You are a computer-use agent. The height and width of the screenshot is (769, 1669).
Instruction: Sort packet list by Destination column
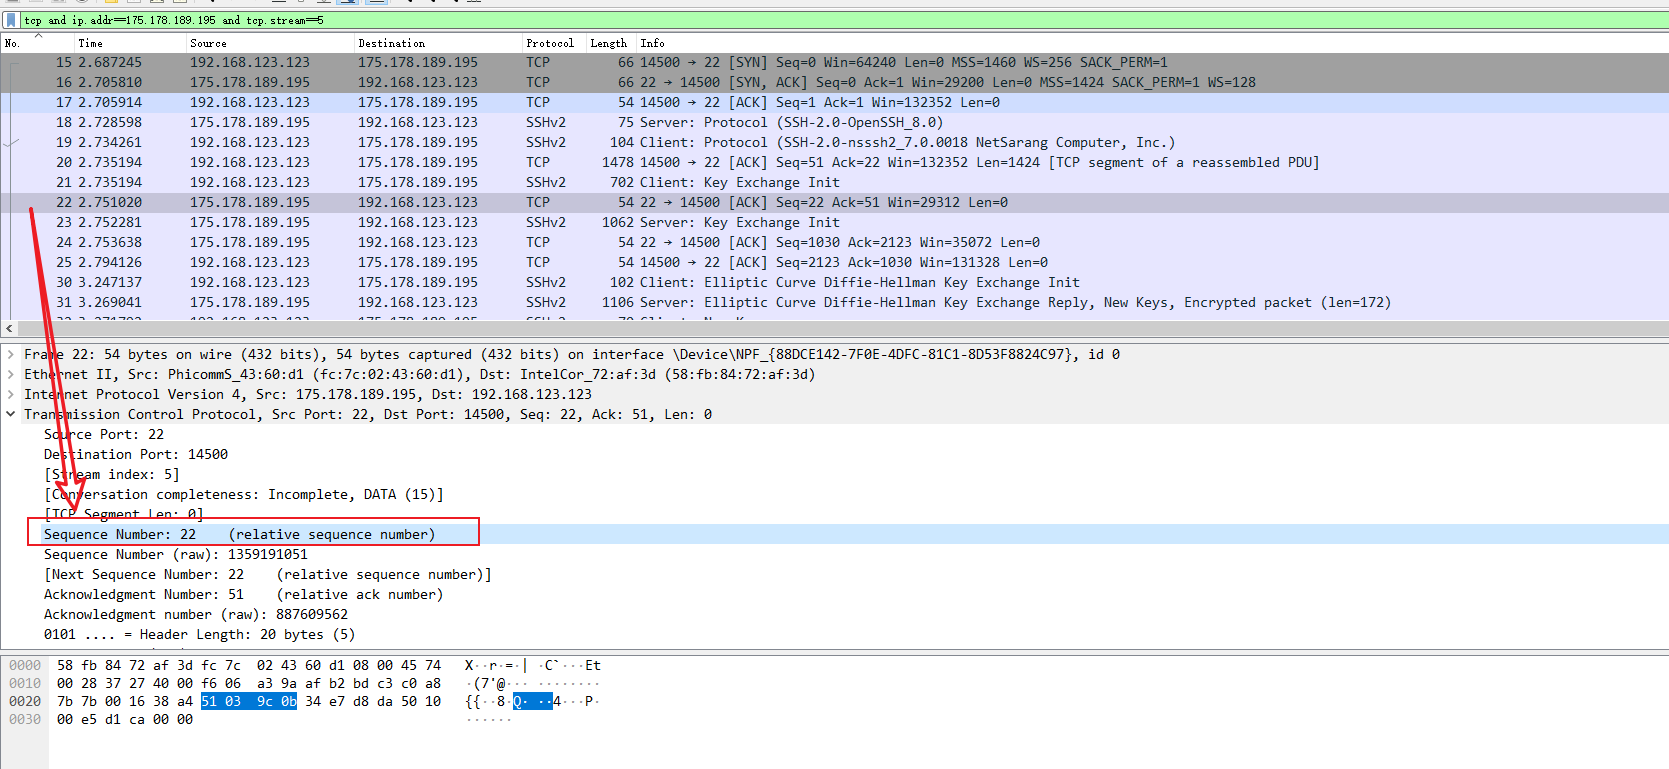coord(437,43)
